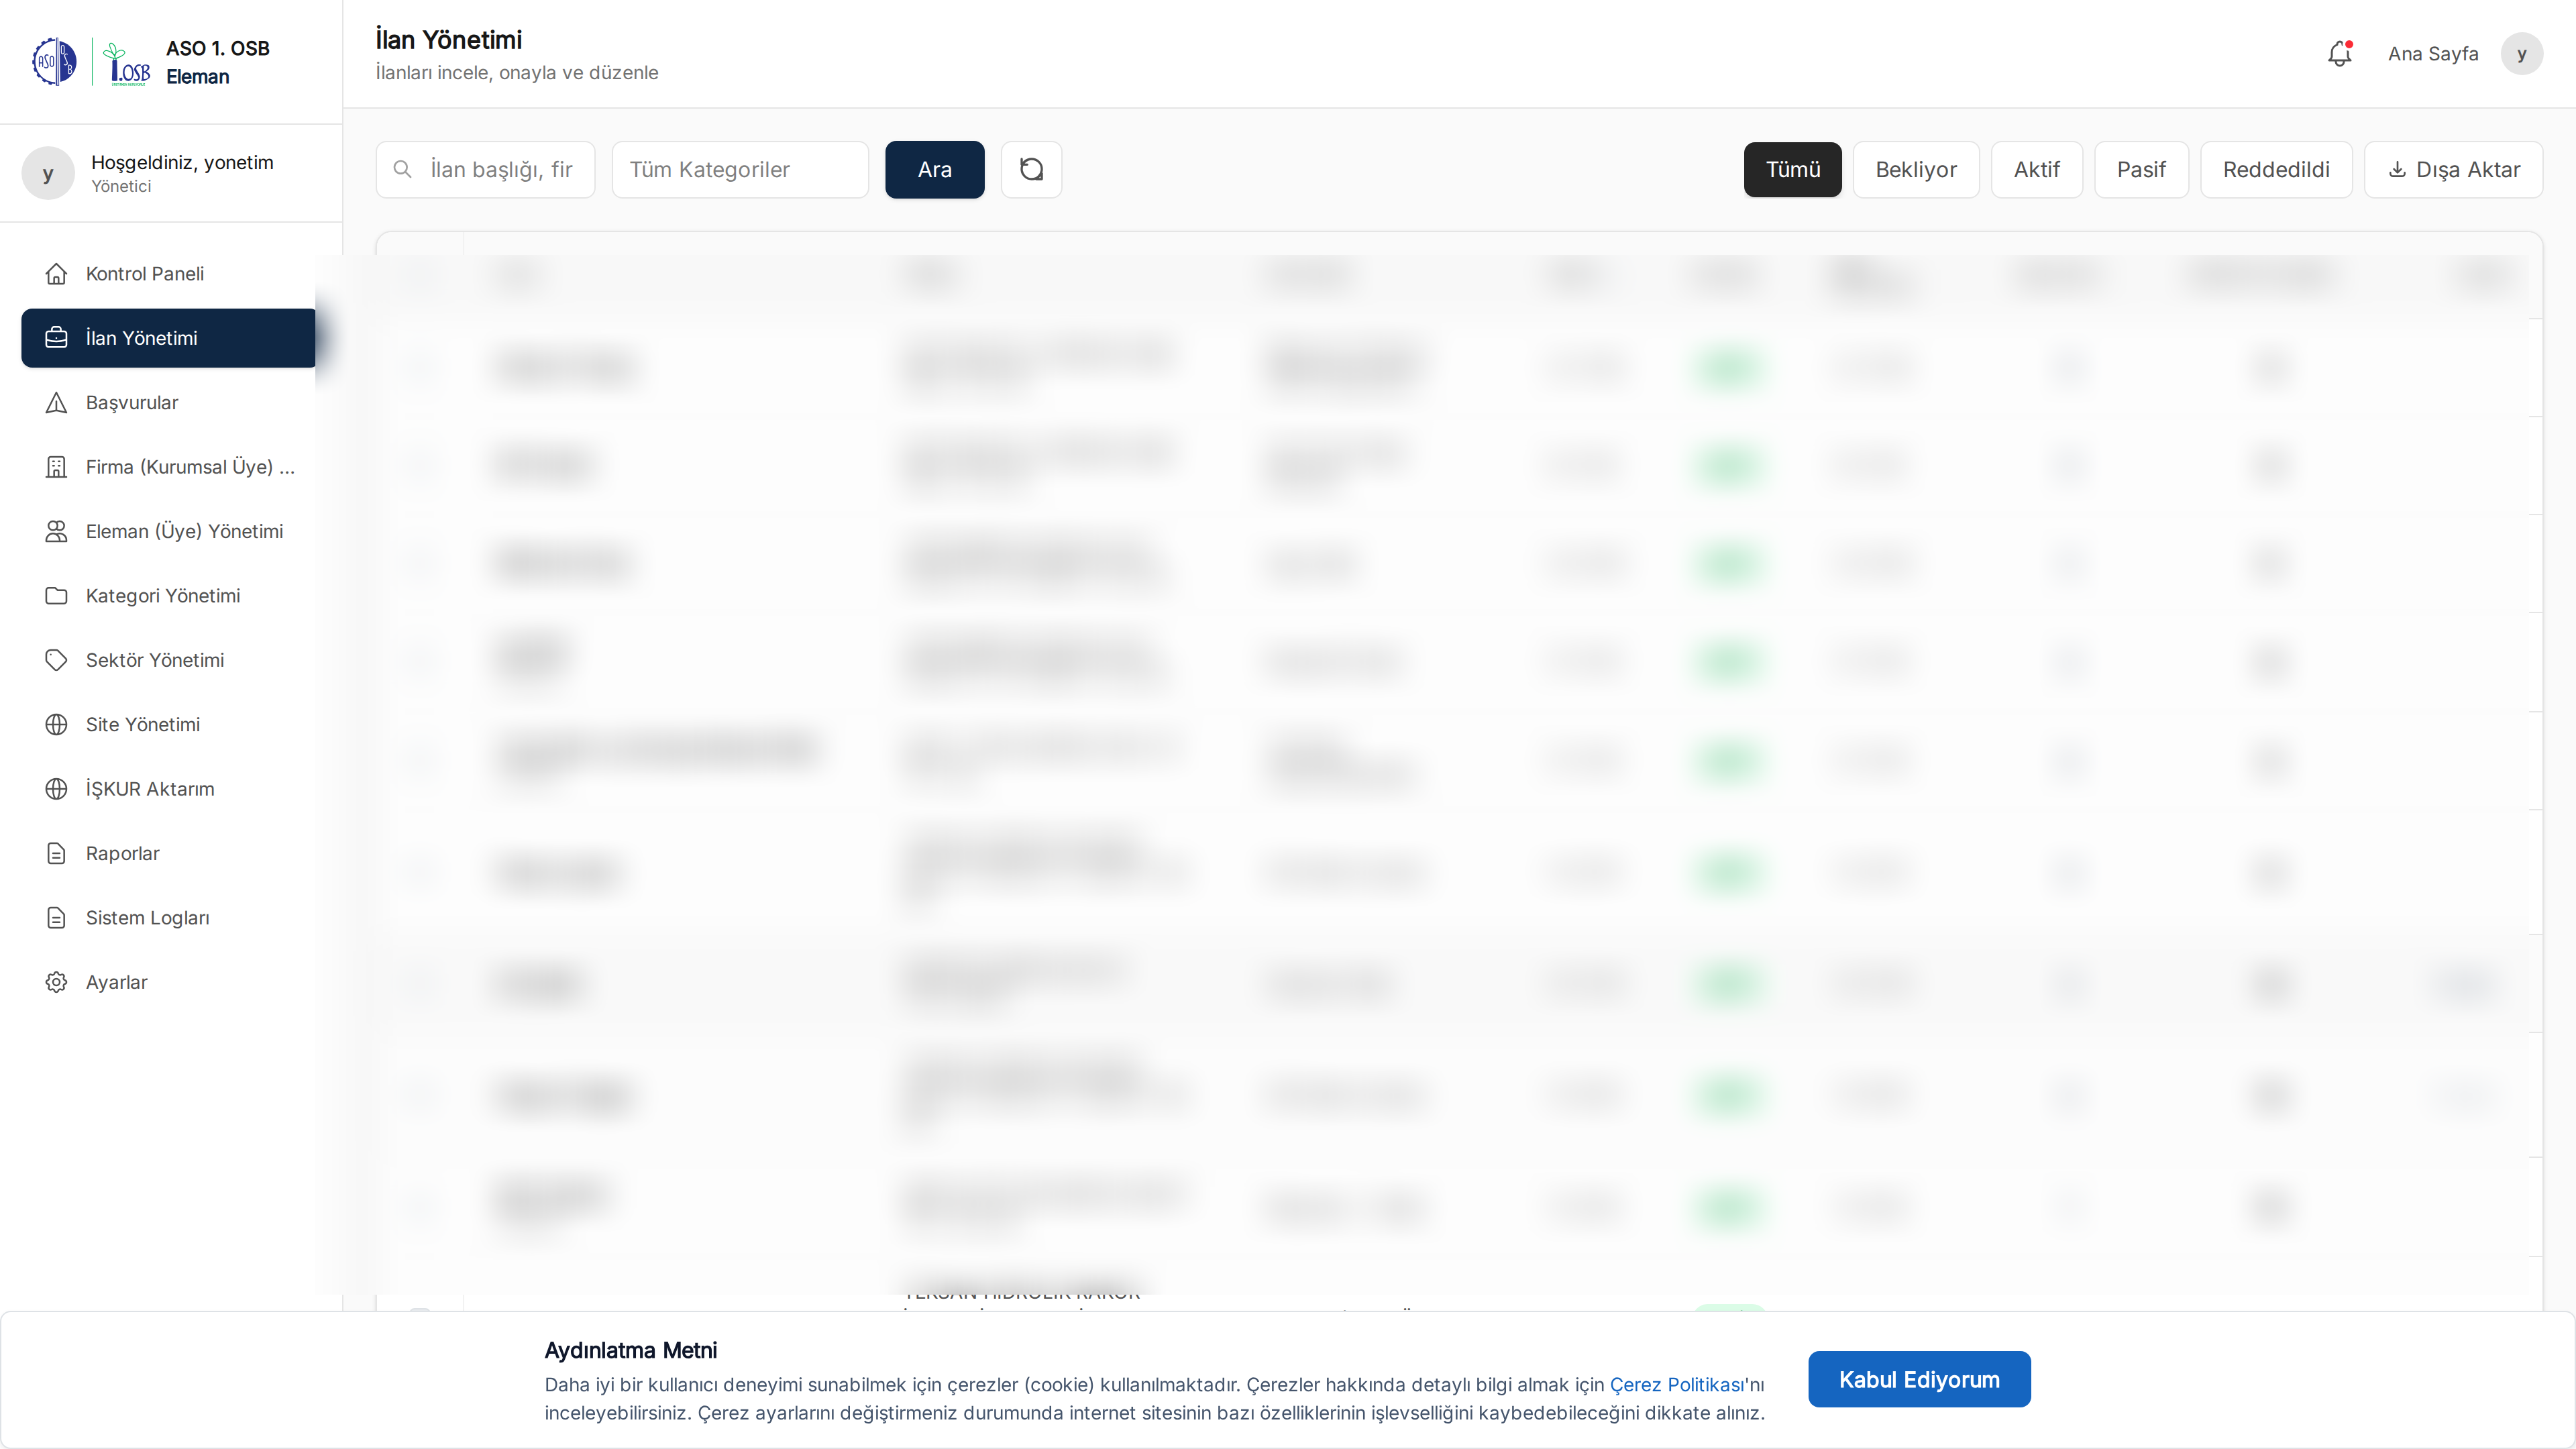Screen dimensions: 2576x1449
Task: Open Kategori Yönetimi section
Action: click(163, 596)
